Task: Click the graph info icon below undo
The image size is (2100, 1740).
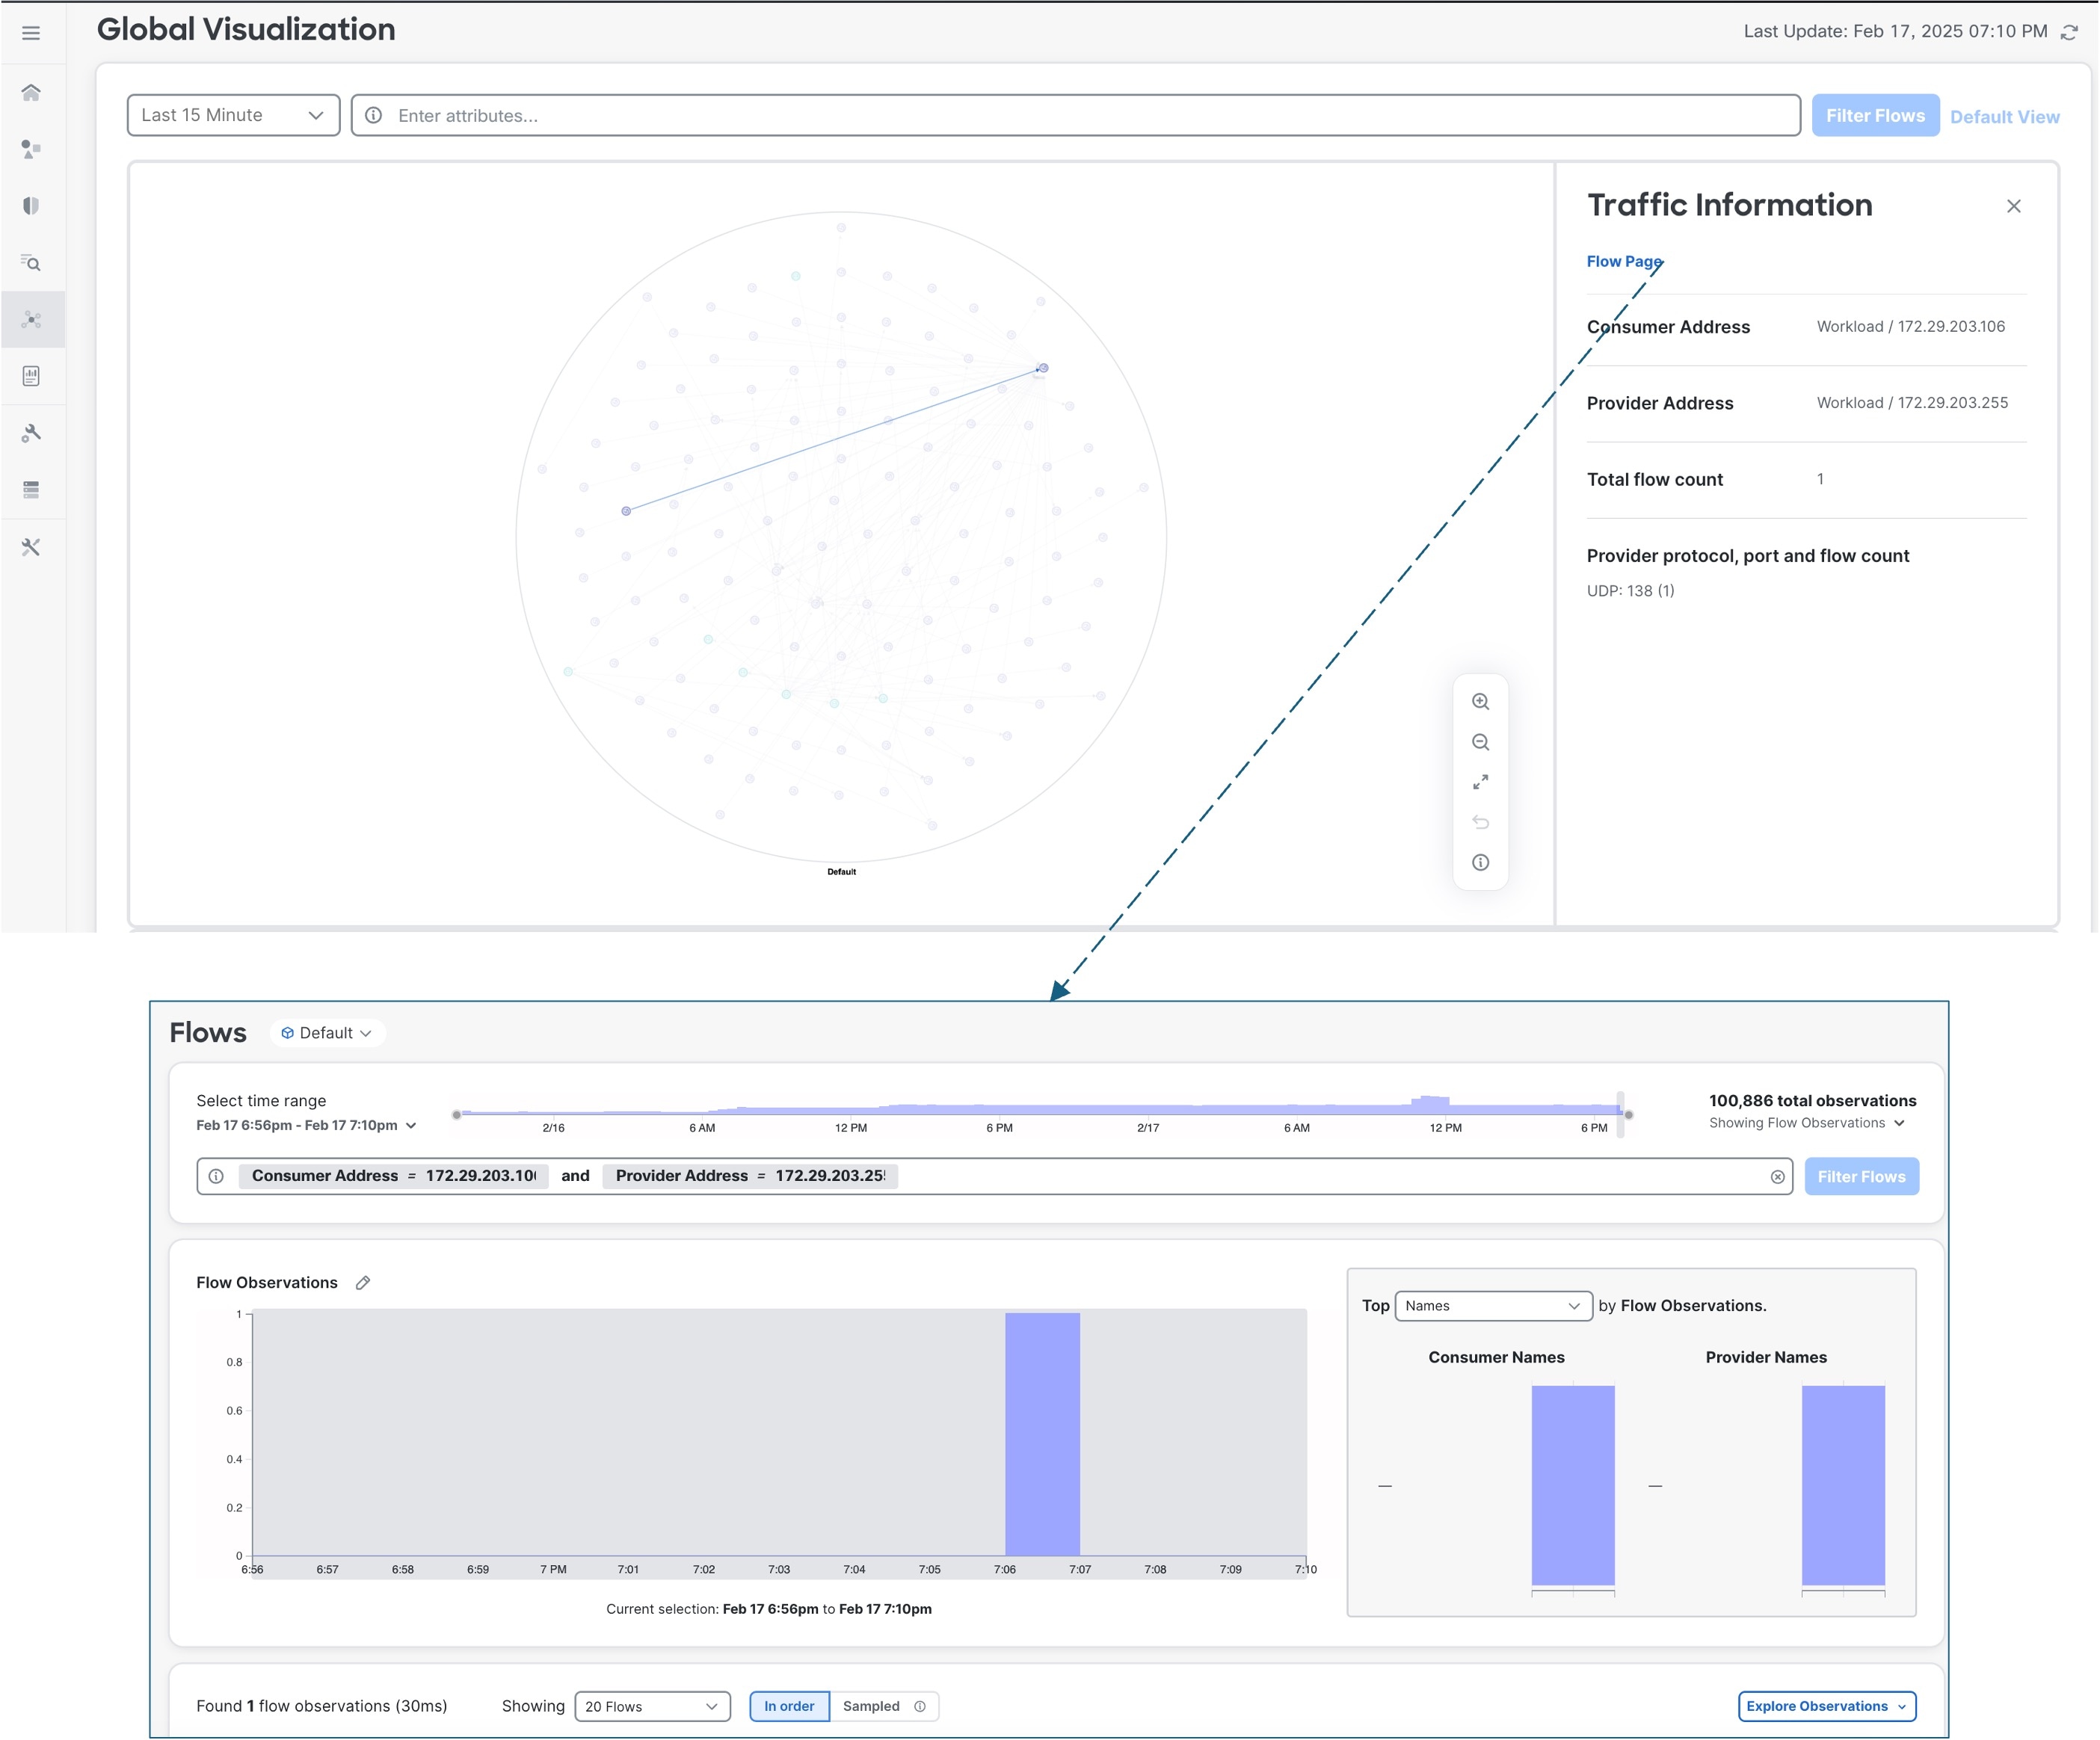Action: click(1480, 862)
